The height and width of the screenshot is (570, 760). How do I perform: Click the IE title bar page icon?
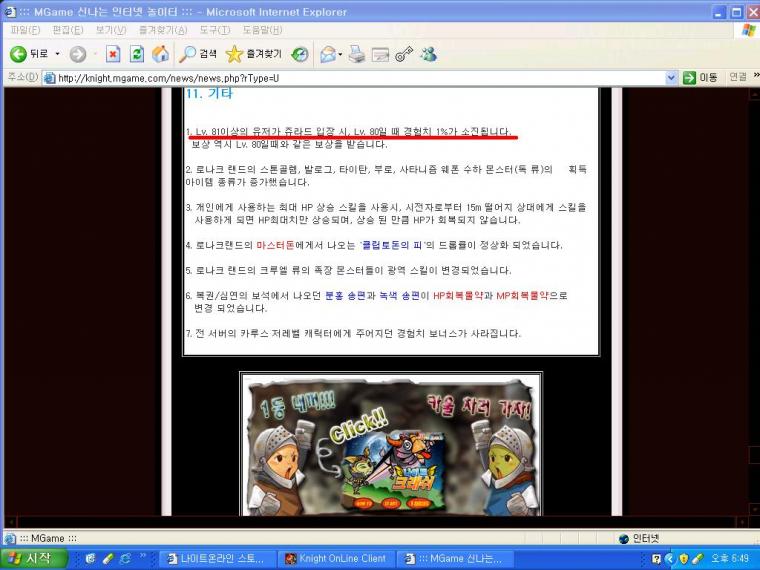tap(10, 12)
